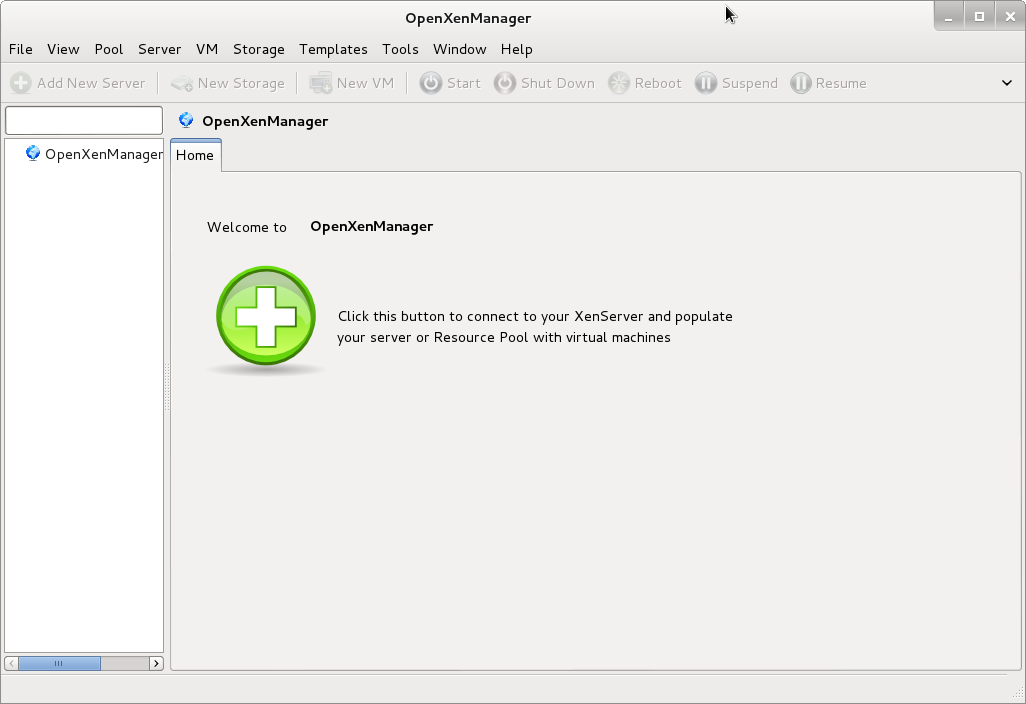Click the search field above the tree

[84, 121]
